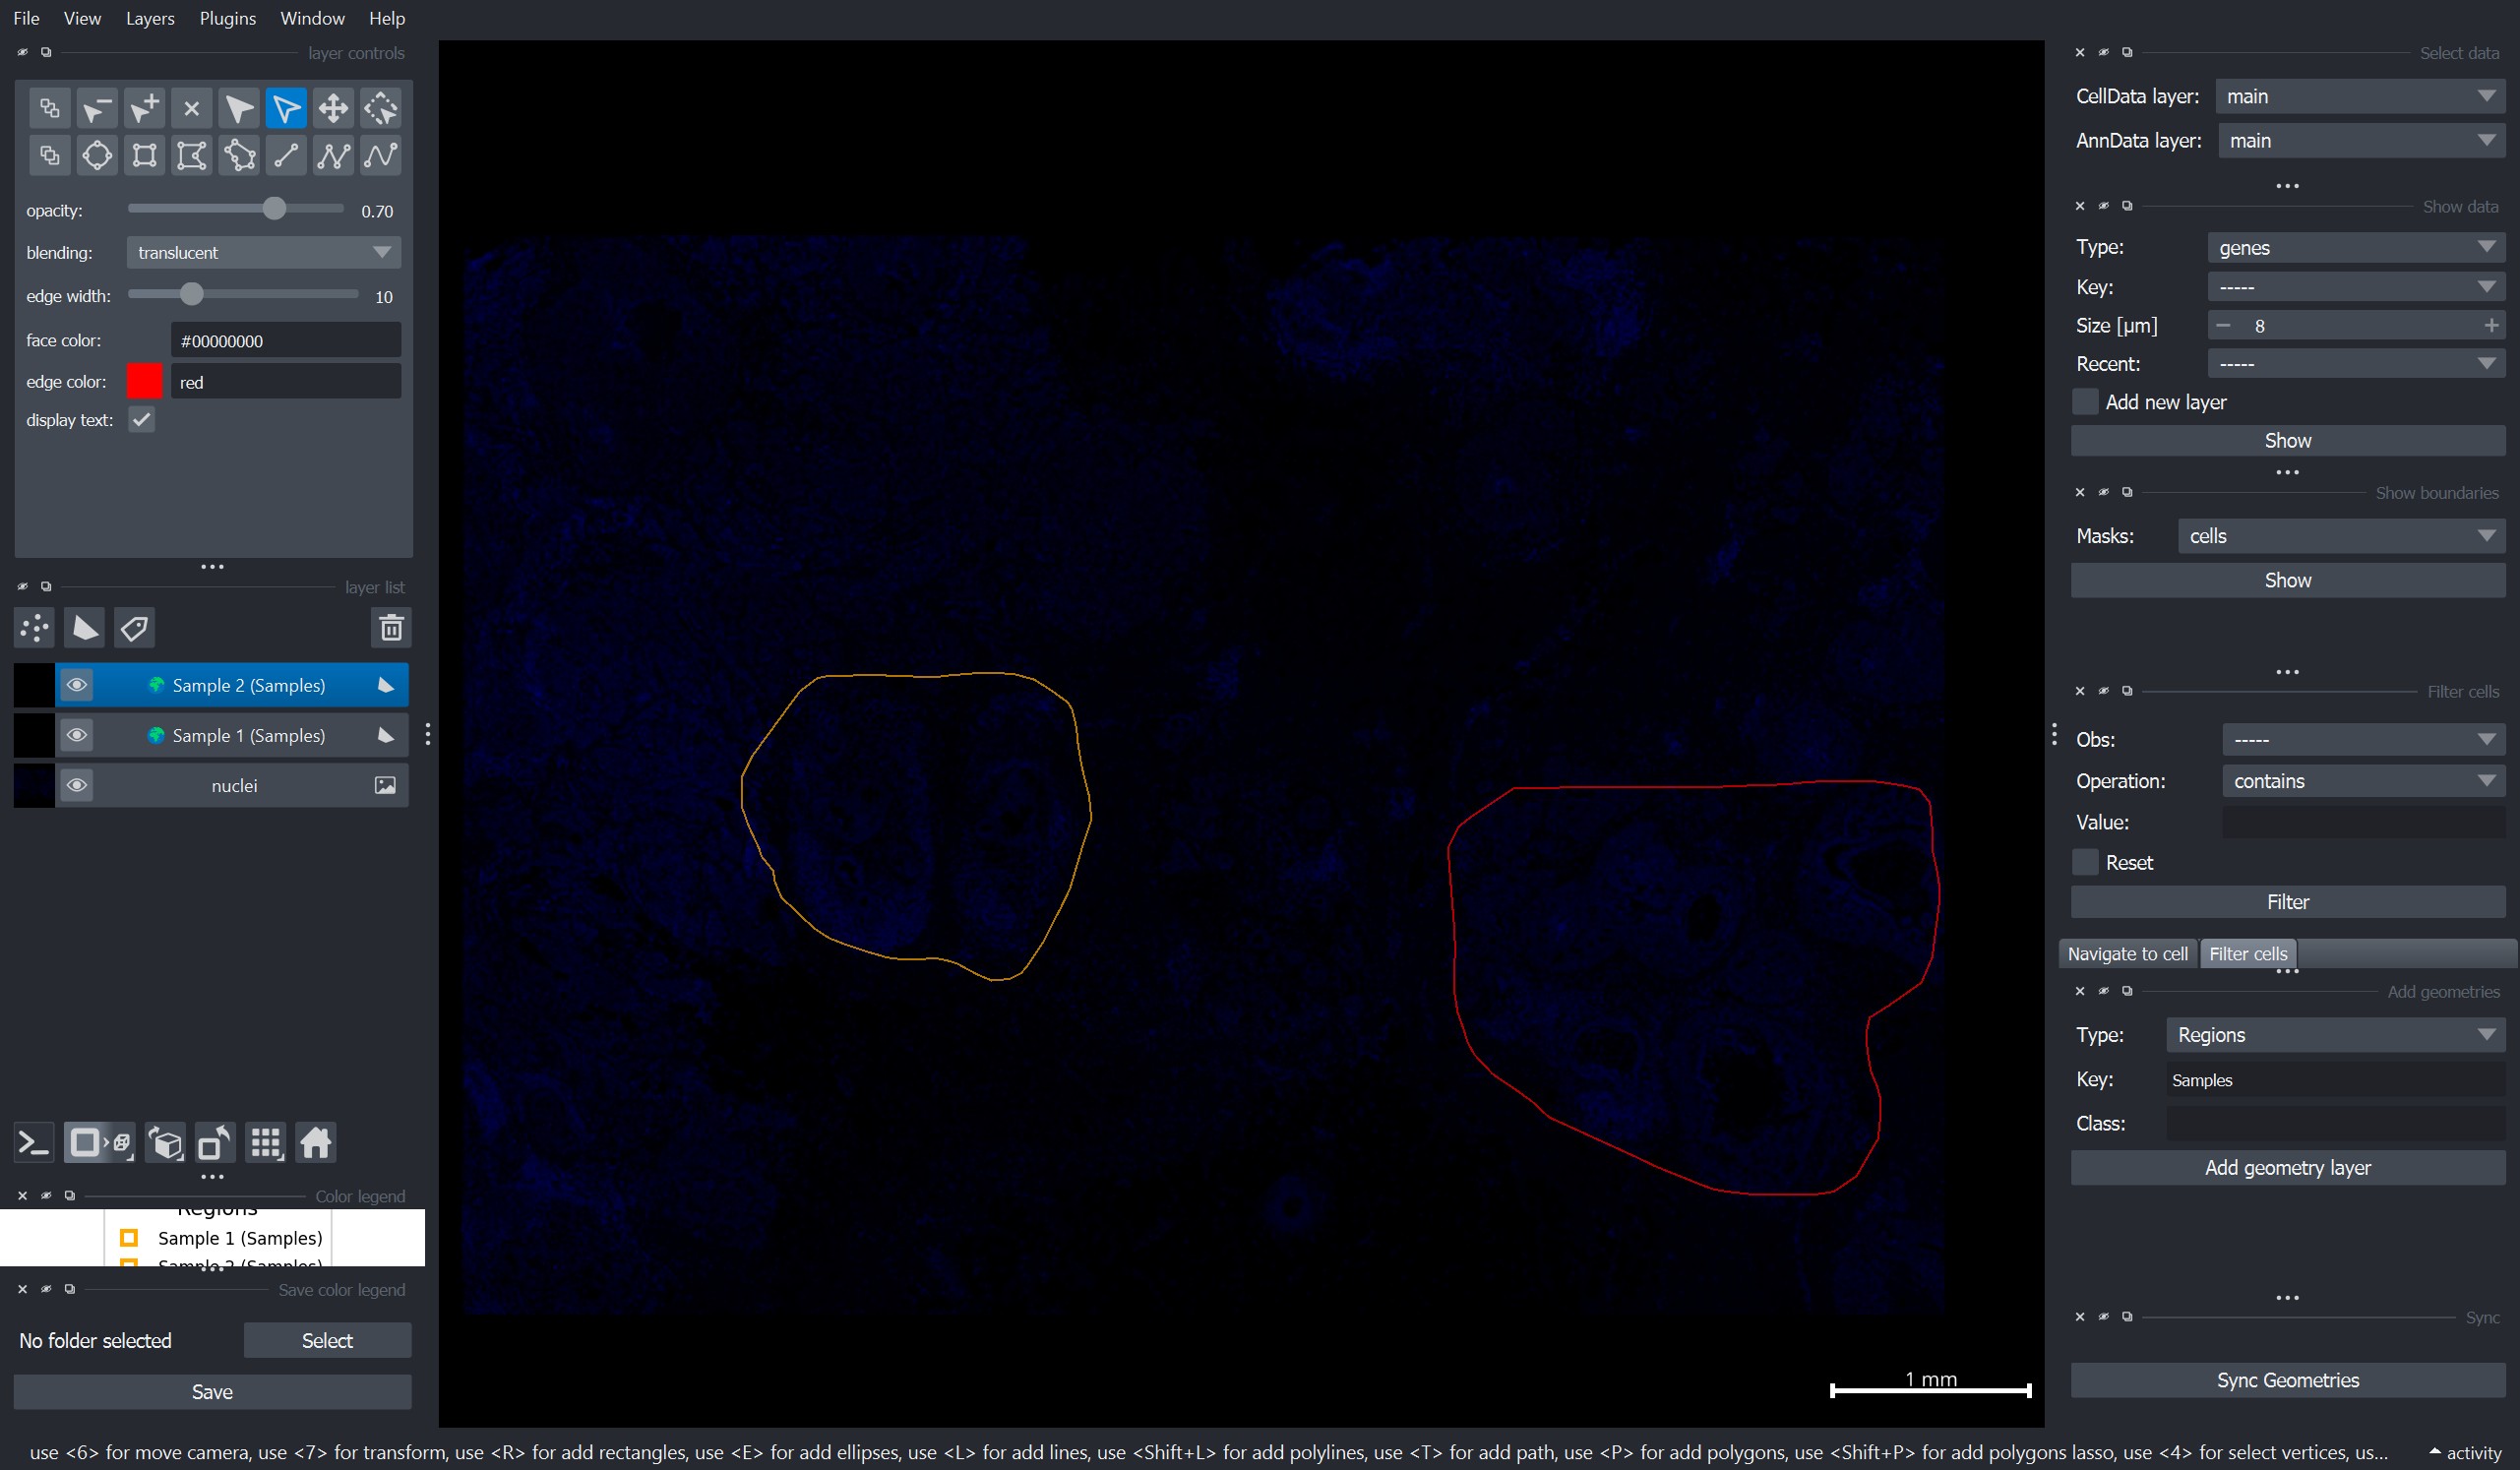Click the face color text field
Viewport: 2520px width, 1470px height.
tap(286, 341)
